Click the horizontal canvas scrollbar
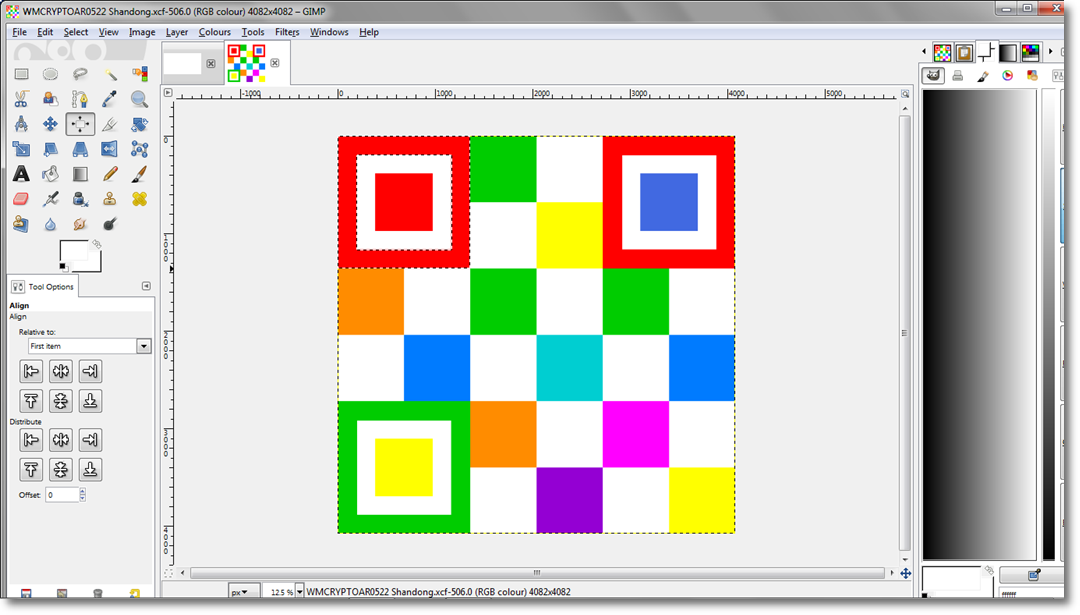The height and width of the screenshot is (615, 1080). click(537, 573)
